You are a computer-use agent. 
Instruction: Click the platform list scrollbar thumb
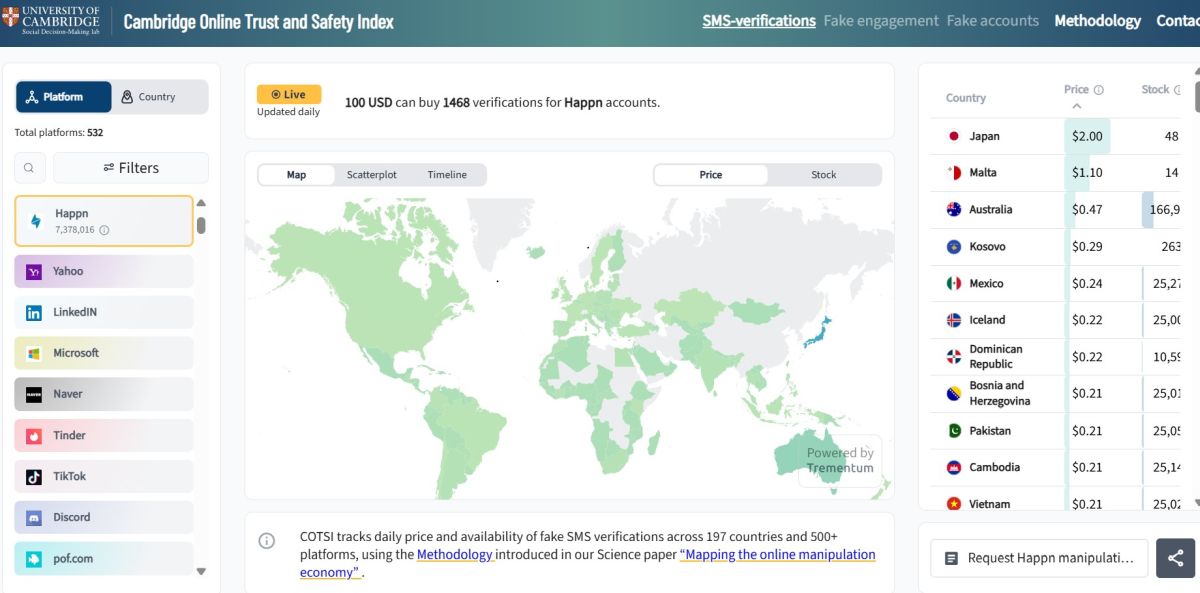[201, 225]
